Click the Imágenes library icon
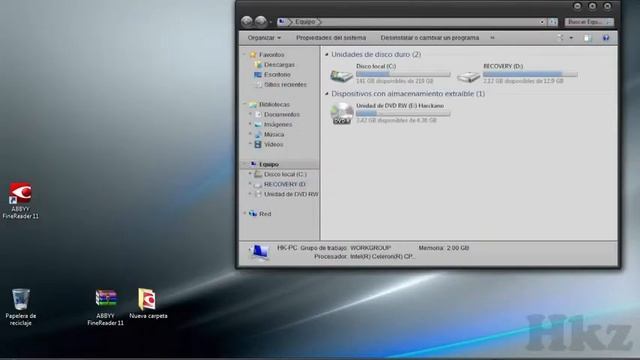Viewport: 640px width, 360px height. tap(258, 124)
